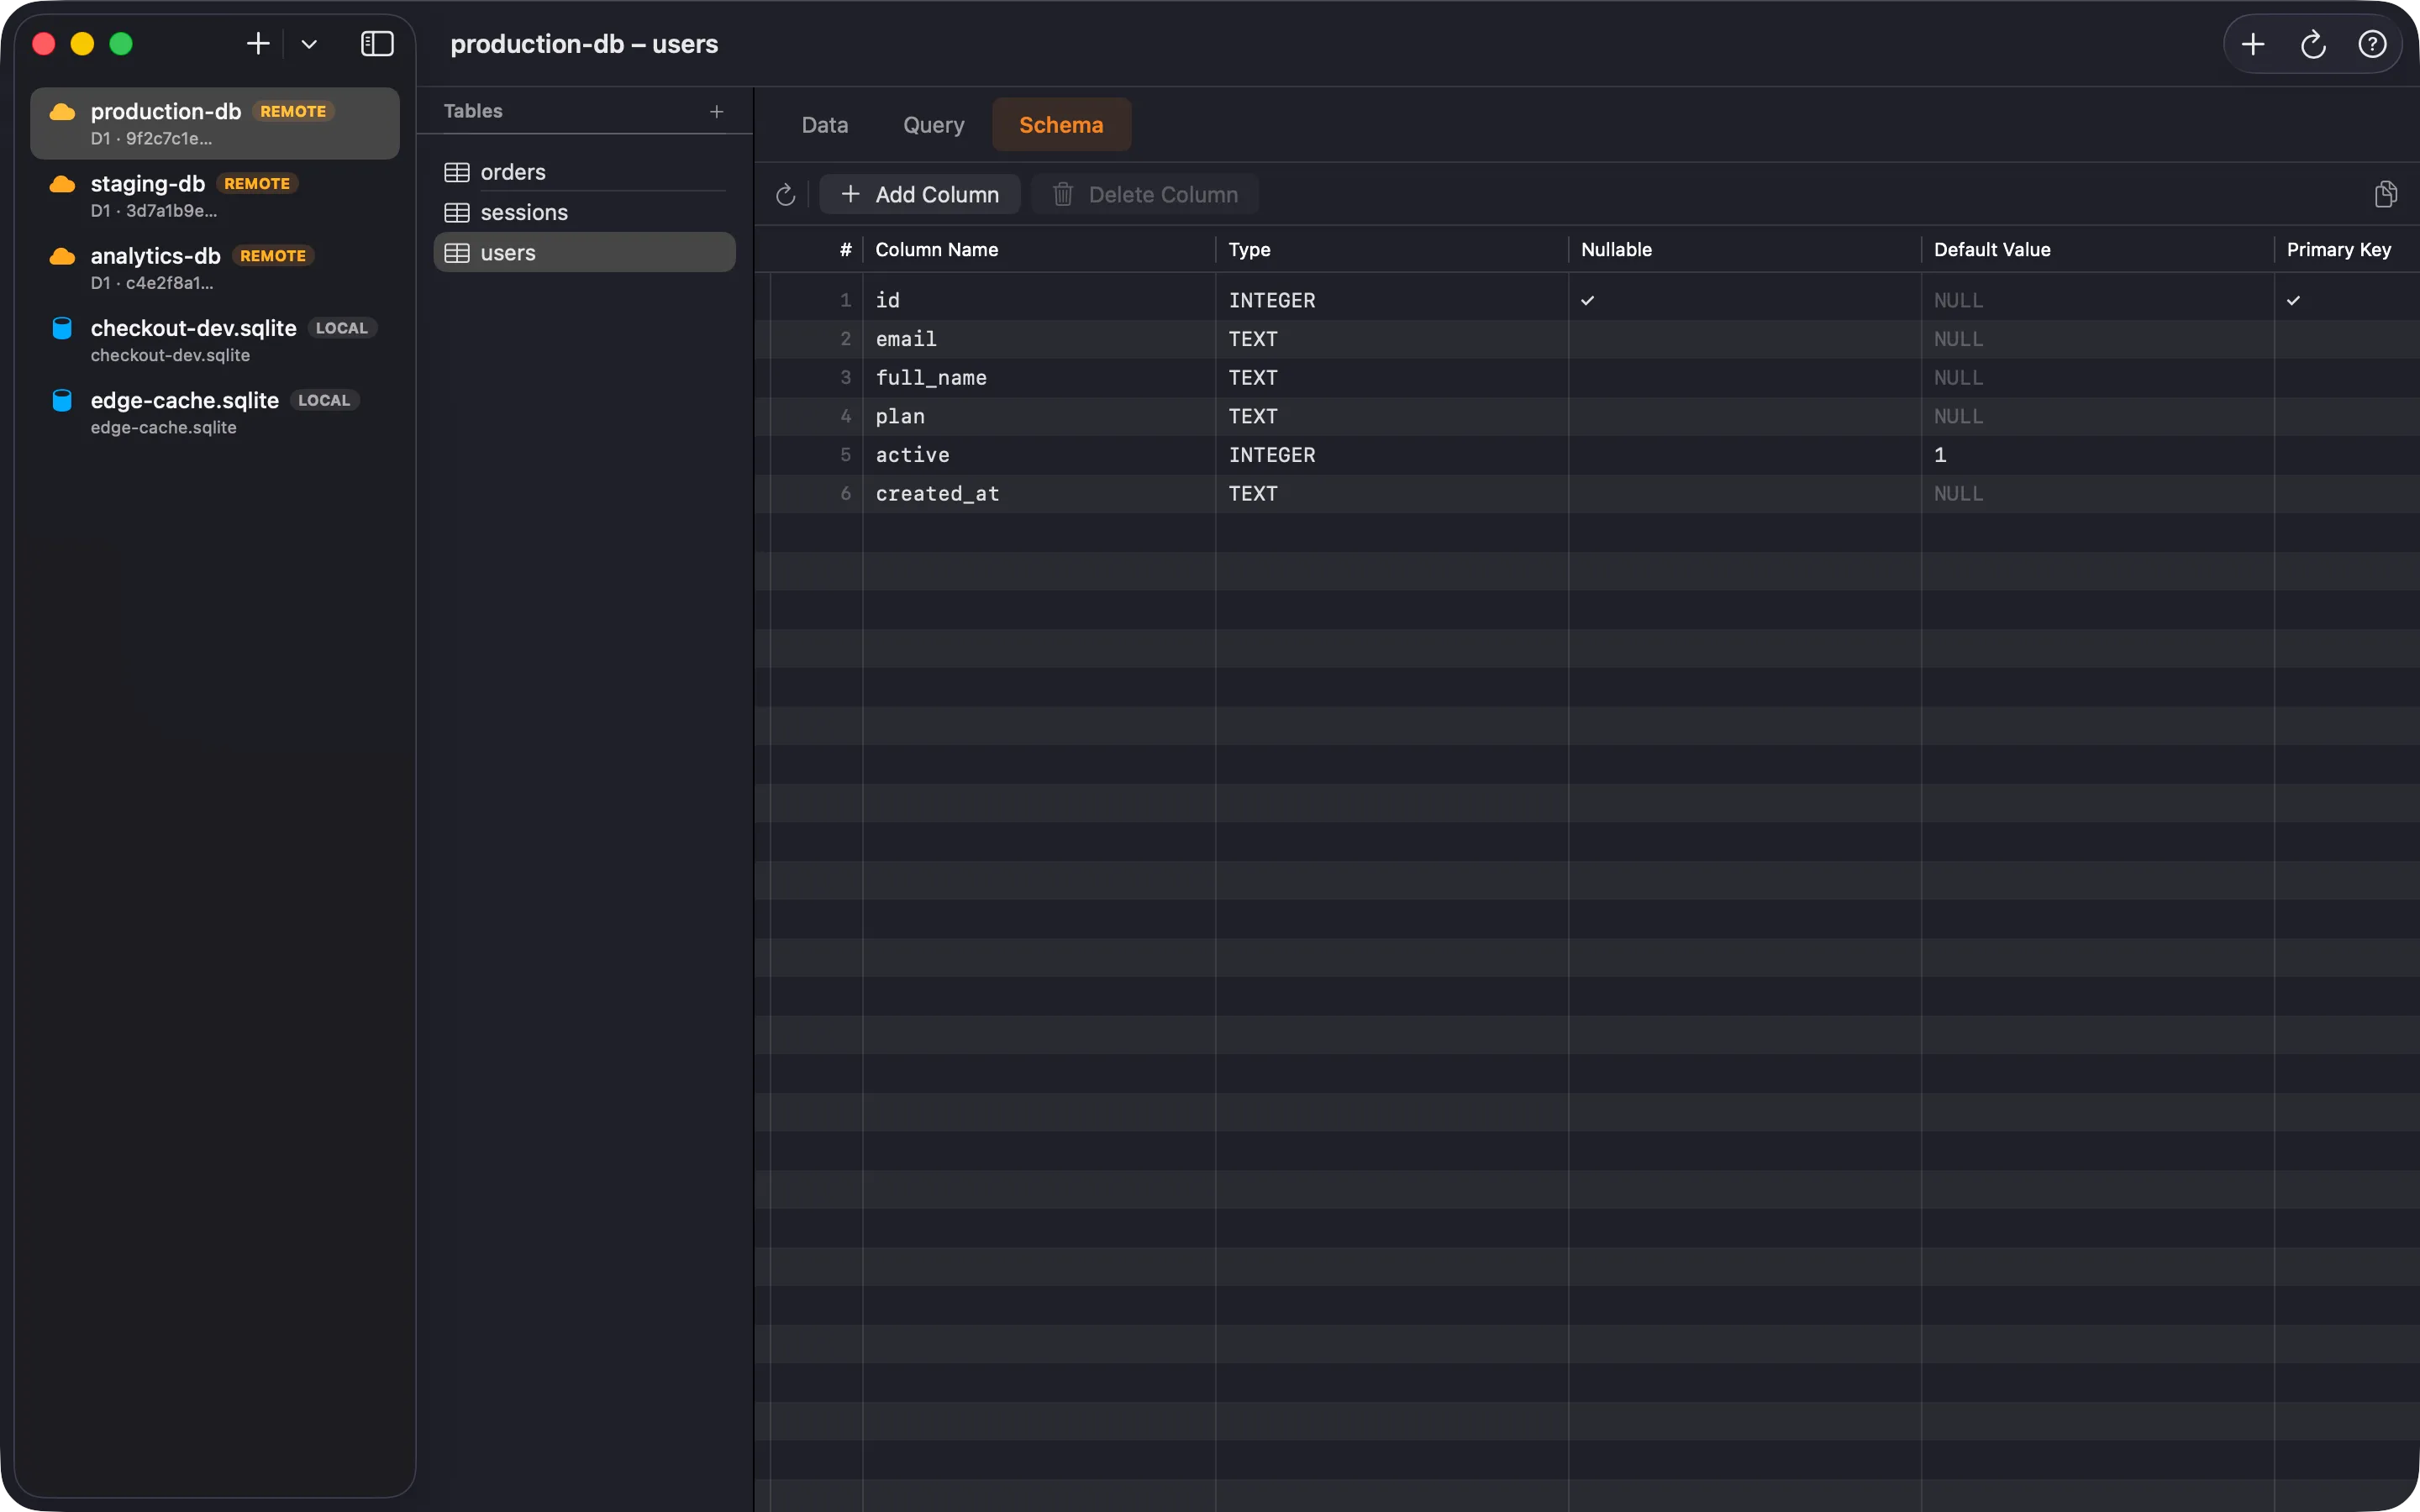Click the LOCAL badge on edge-cache.sqlite
Image resolution: width=2420 pixels, height=1512 pixels.
point(324,400)
